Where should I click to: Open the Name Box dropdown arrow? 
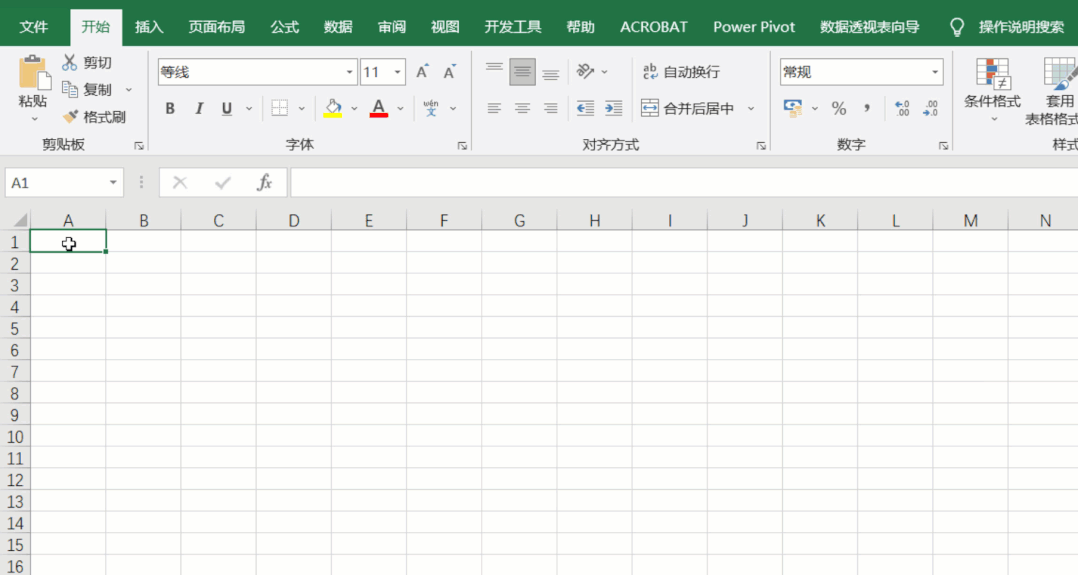[x=113, y=182]
